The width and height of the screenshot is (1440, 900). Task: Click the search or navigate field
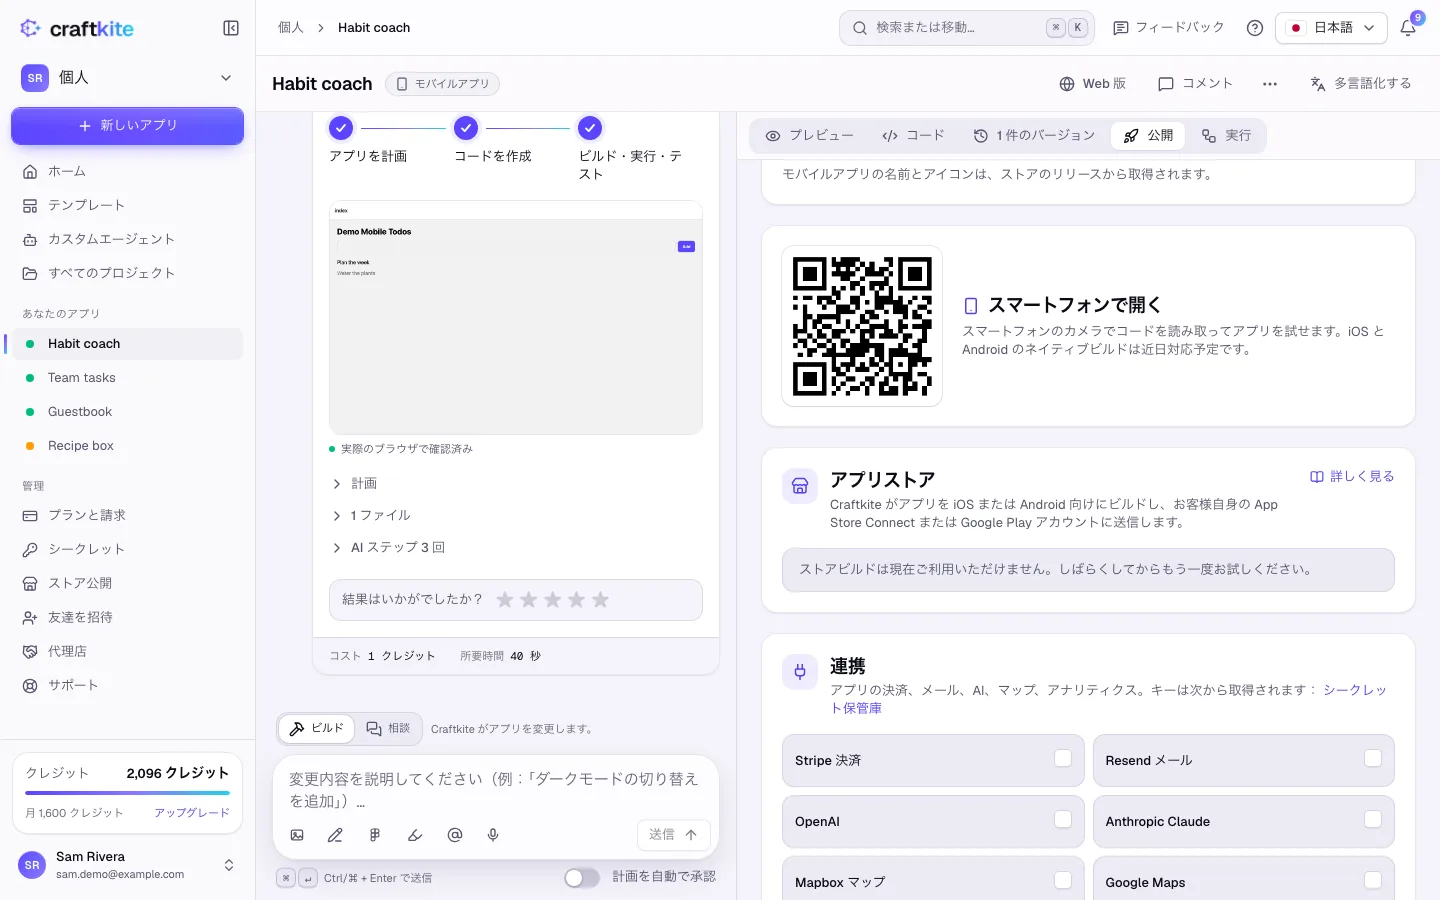tap(967, 28)
